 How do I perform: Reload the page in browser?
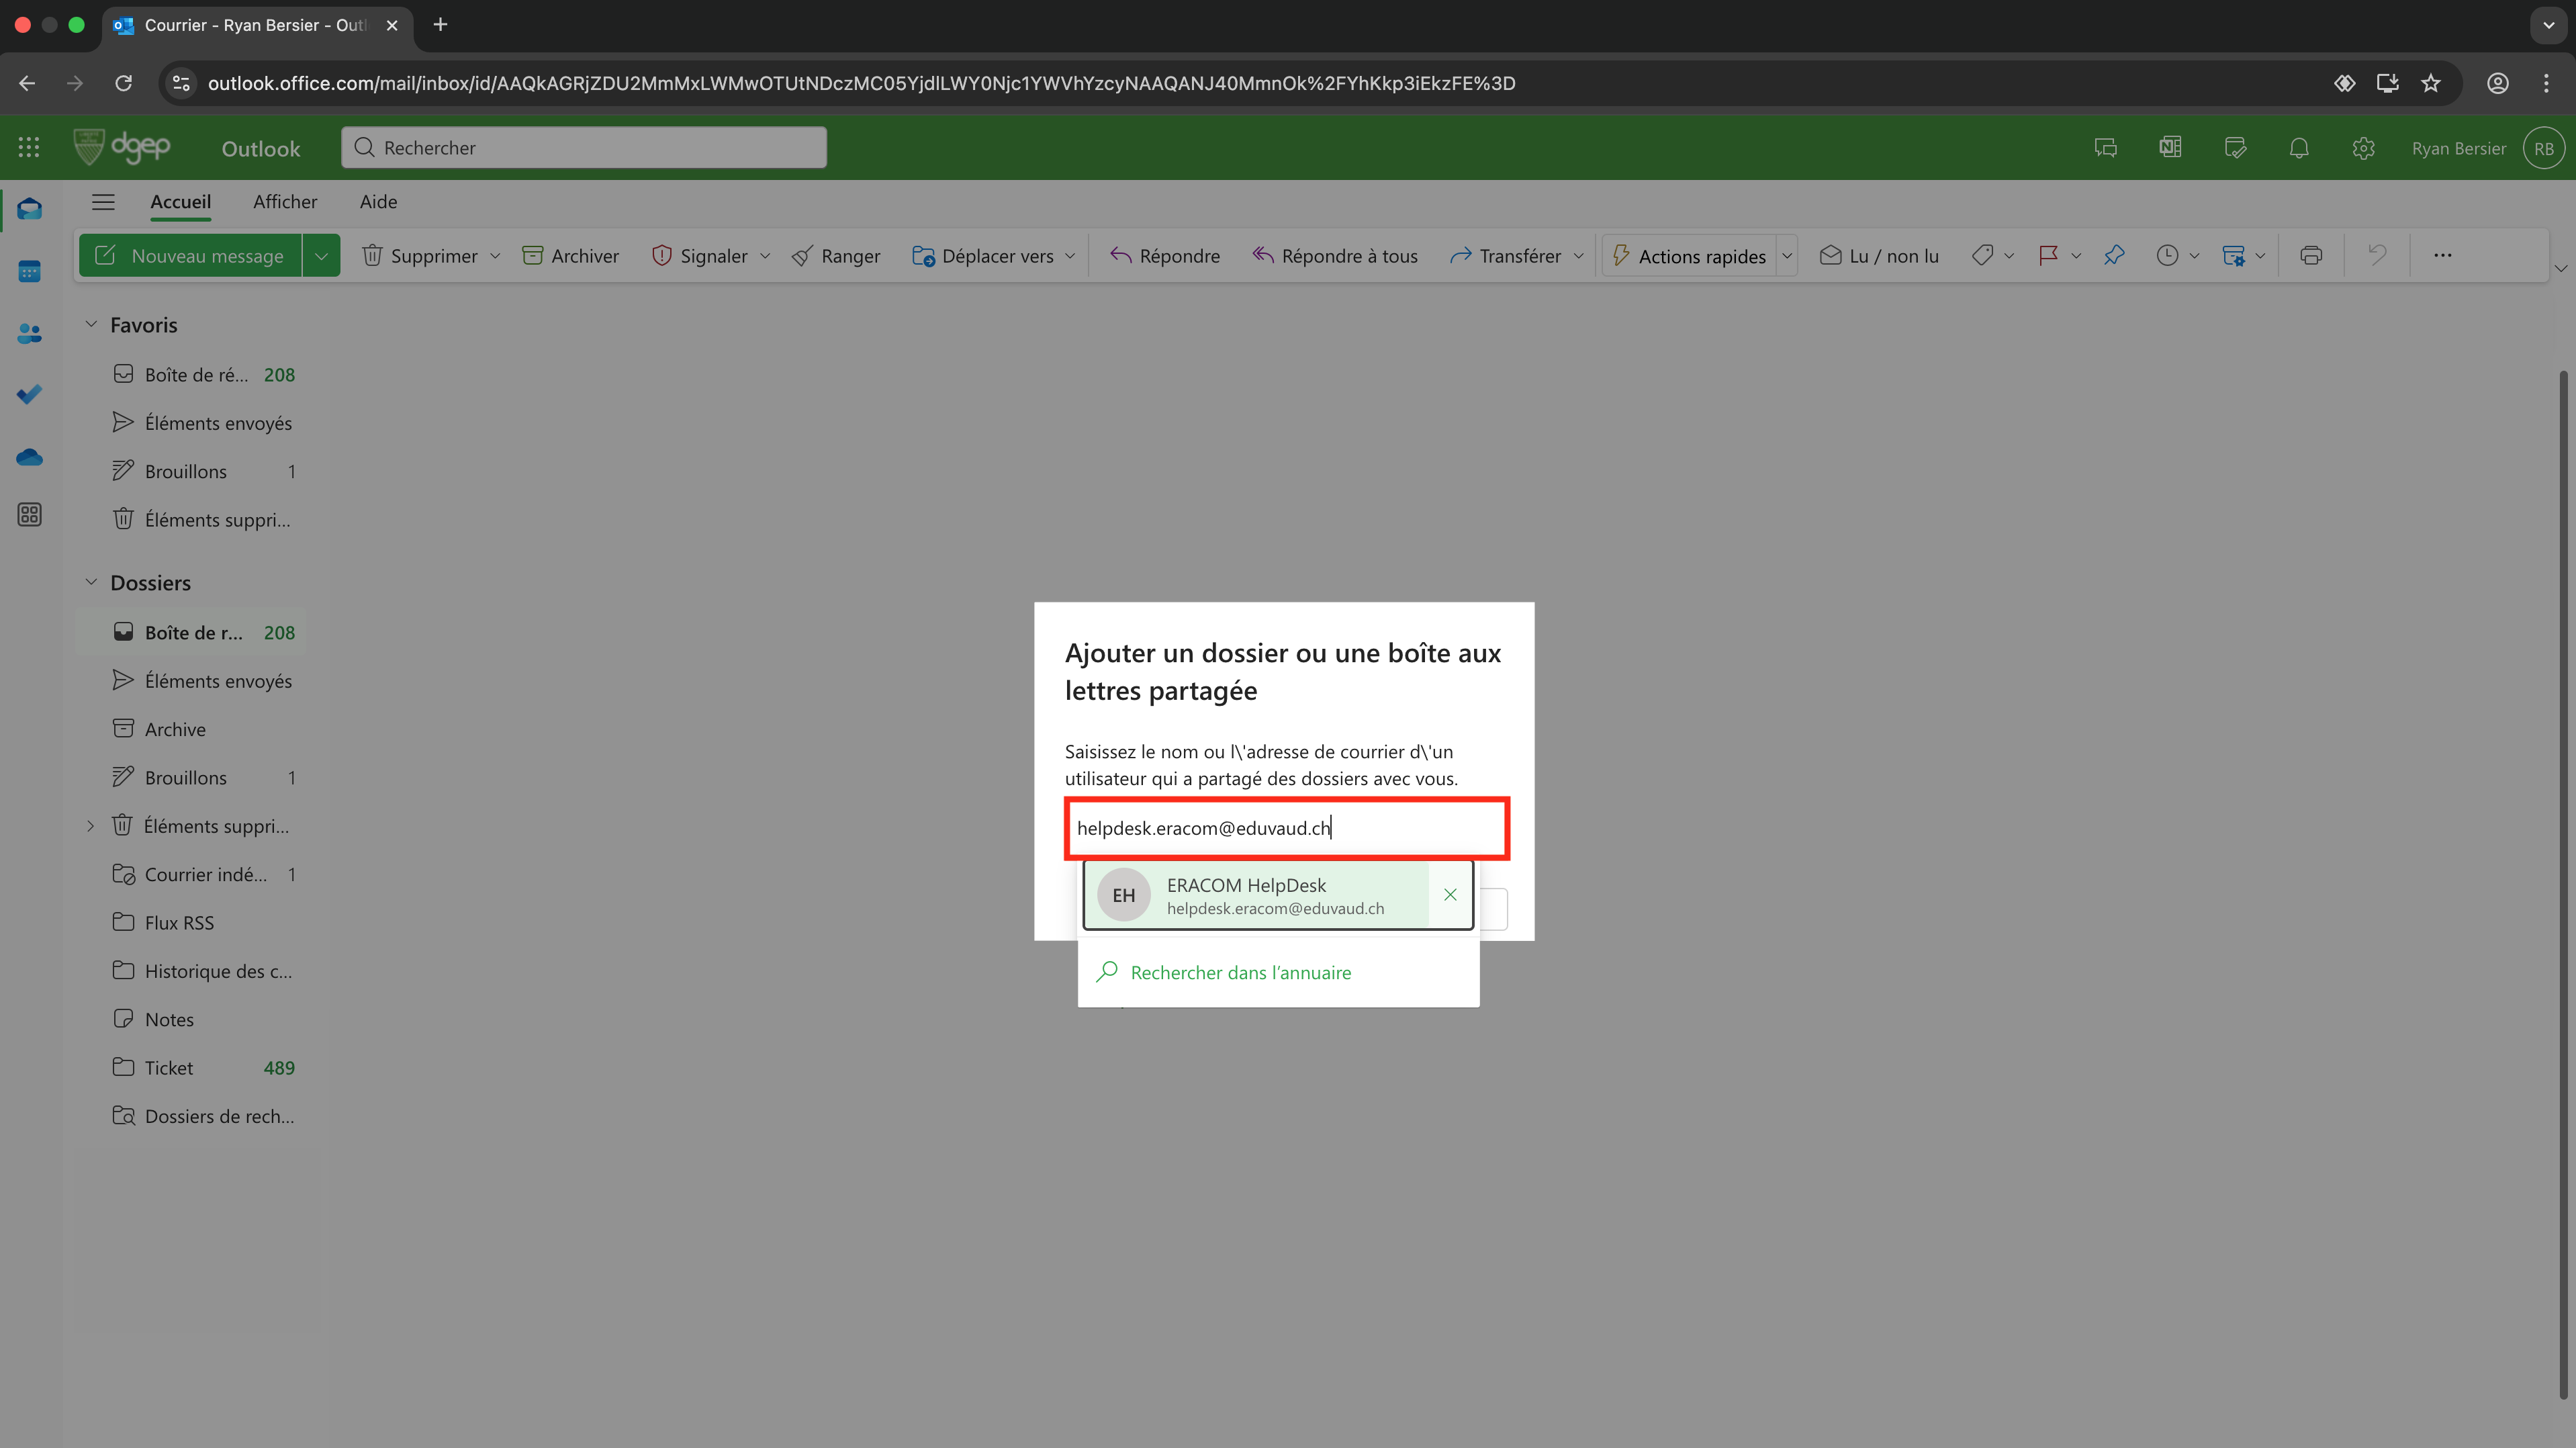[x=123, y=83]
